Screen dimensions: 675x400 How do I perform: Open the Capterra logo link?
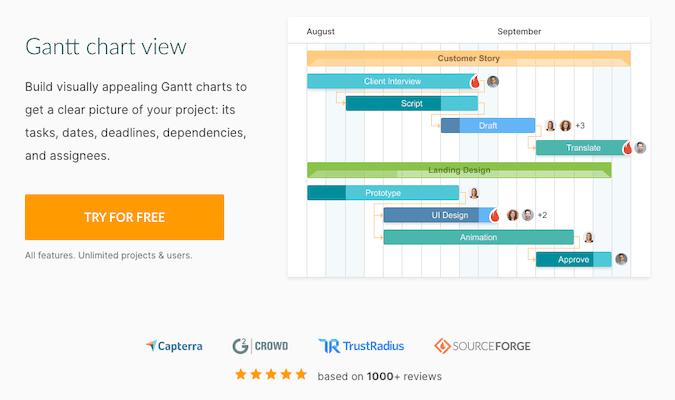(174, 346)
